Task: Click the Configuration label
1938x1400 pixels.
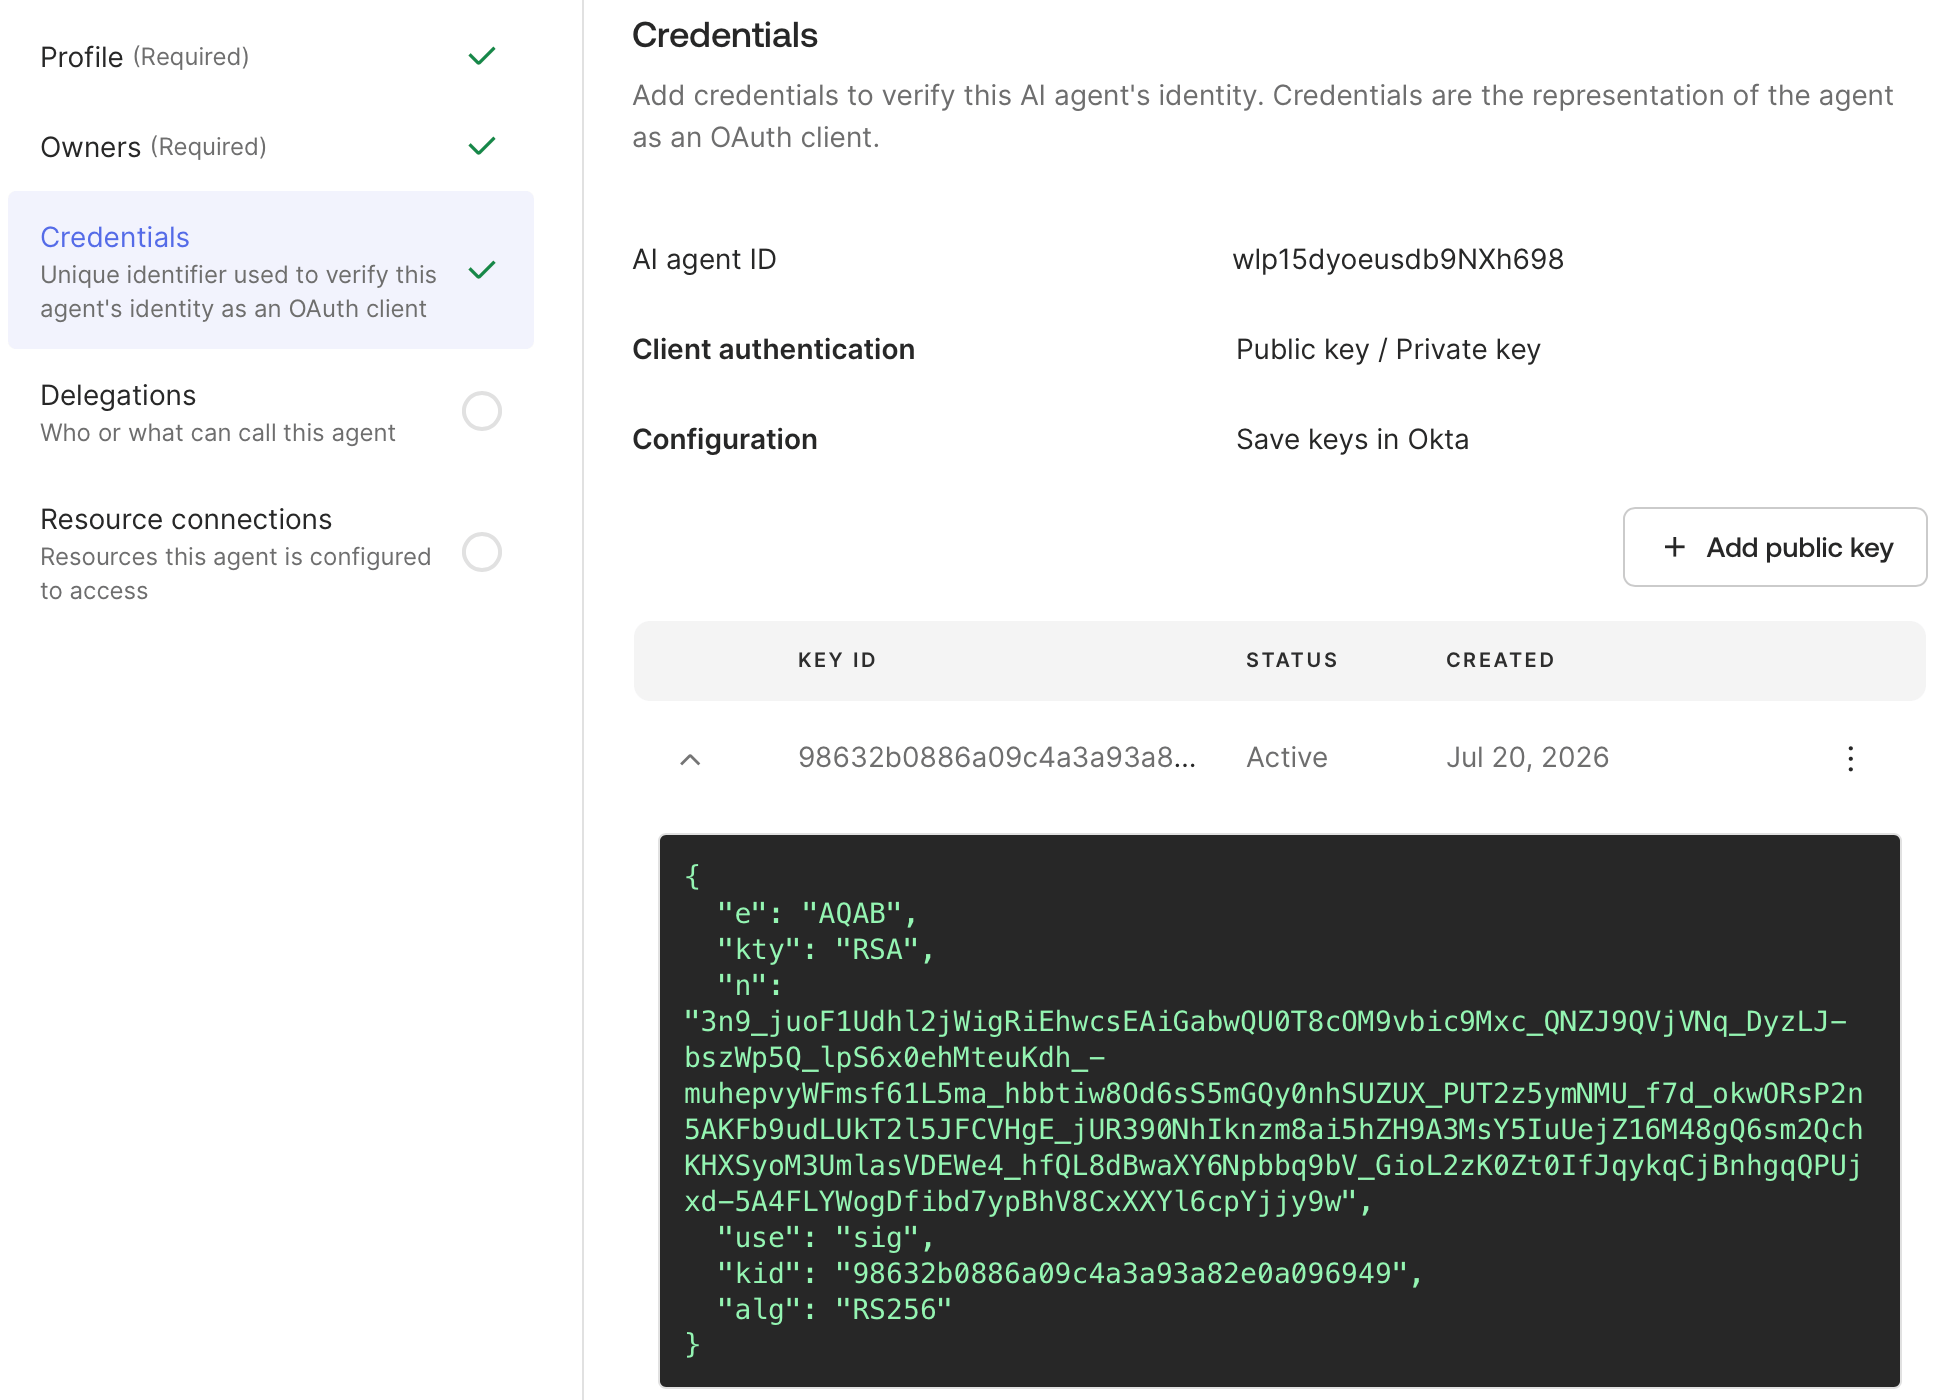Action: coord(725,439)
